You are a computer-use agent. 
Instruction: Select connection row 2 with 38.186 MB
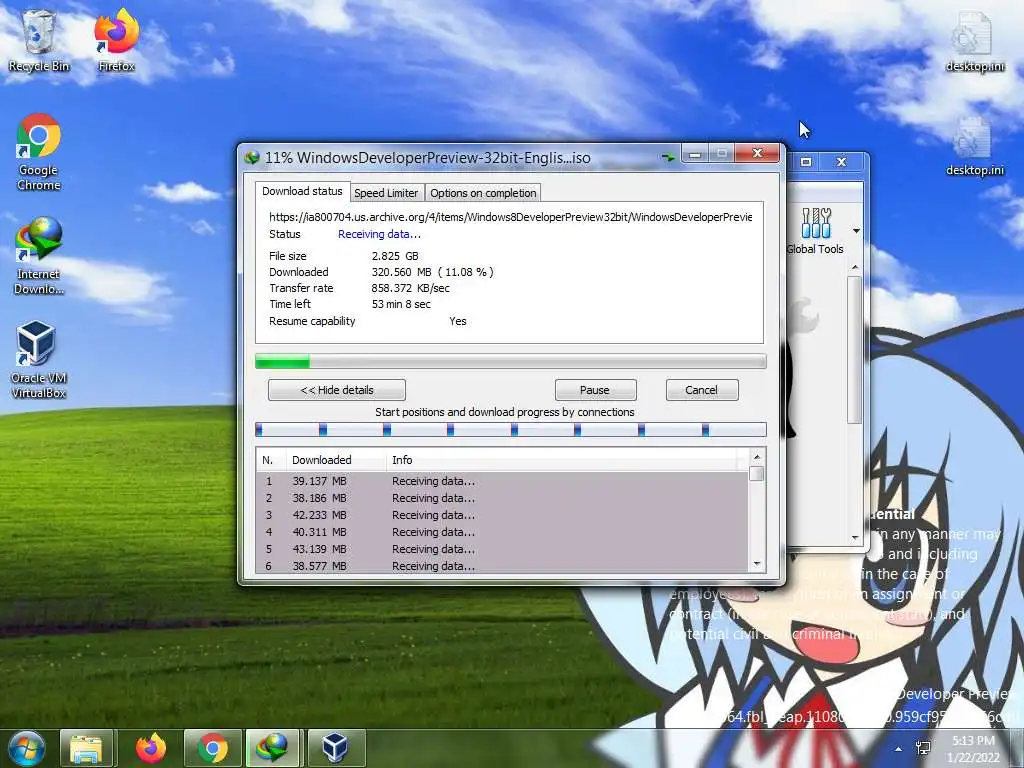tap(502, 498)
